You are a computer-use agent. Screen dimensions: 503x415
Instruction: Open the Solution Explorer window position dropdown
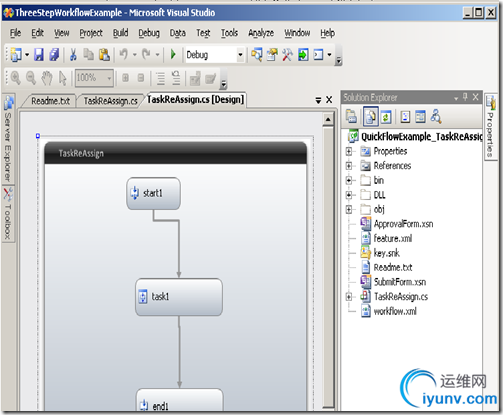[x=456, y=98]
